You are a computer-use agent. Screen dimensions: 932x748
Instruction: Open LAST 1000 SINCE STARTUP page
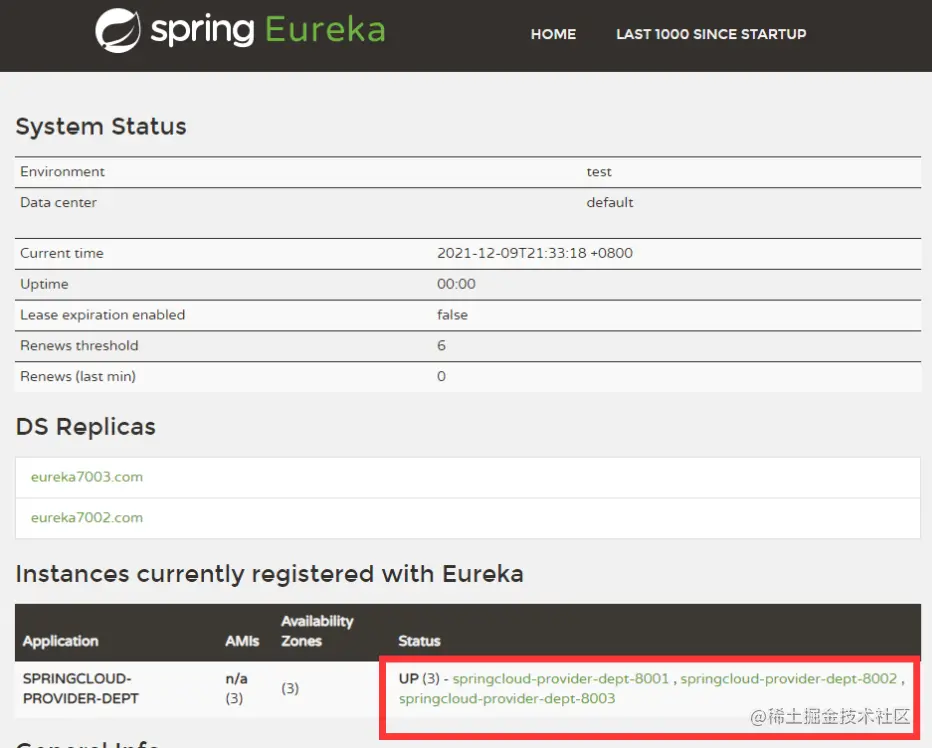pos(711,34)
